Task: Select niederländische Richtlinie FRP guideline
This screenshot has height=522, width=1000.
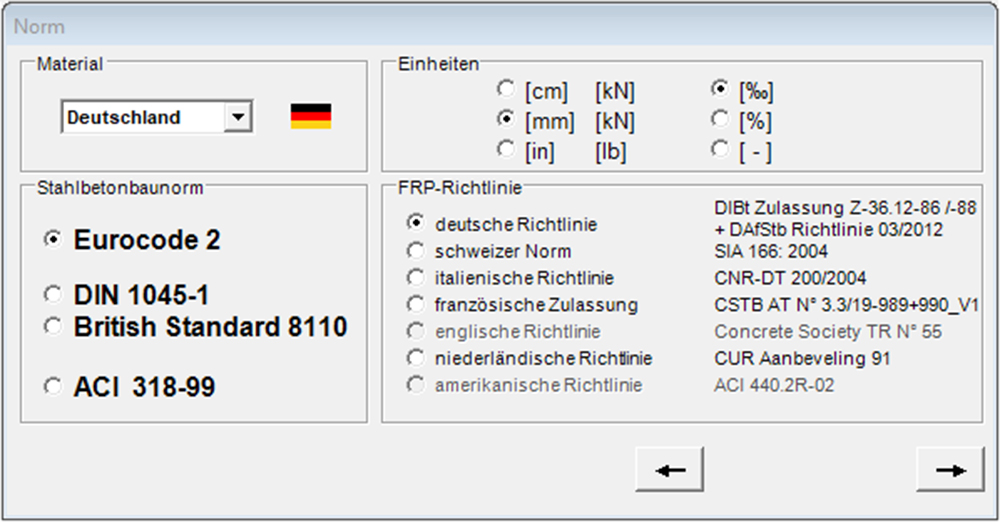Action: [x=416, y=358]
